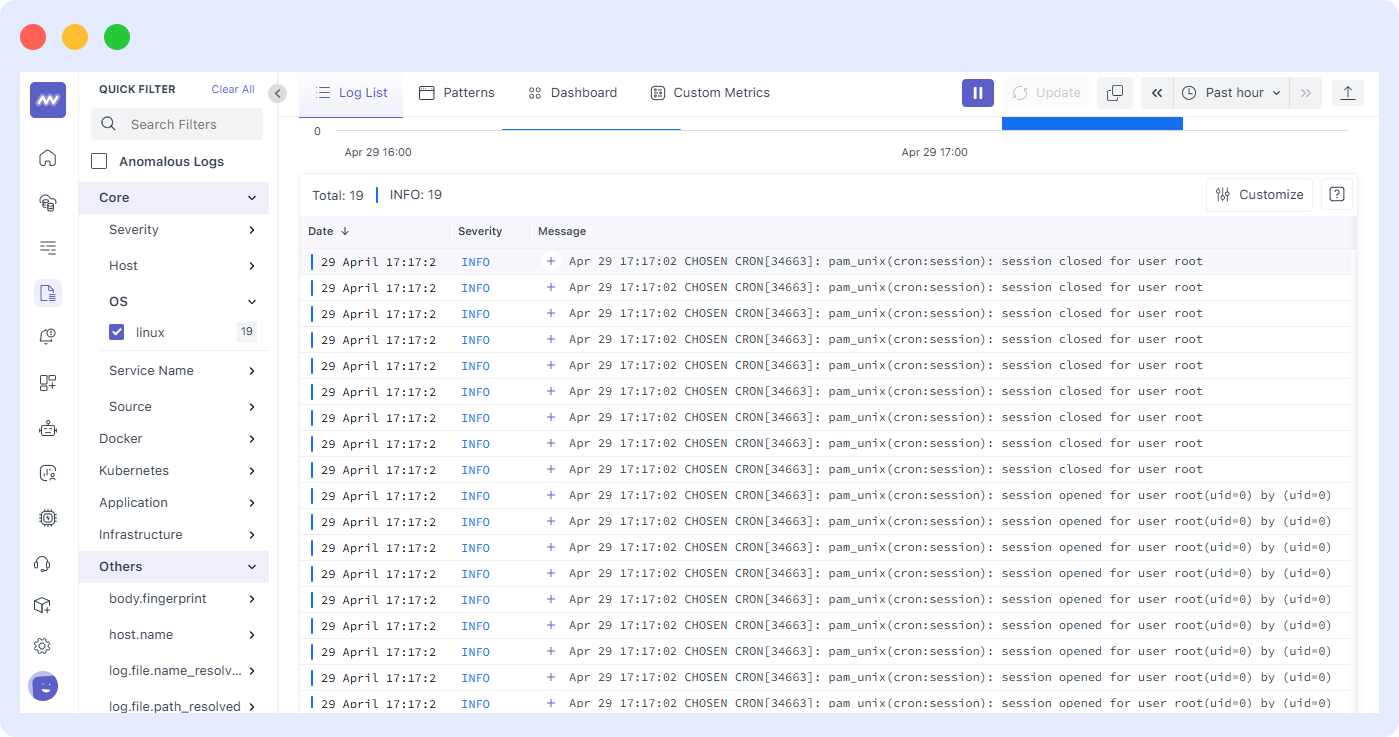Switch to the Dashboard tab
The width and height of the screenshot is (1399, 737).
572,93
